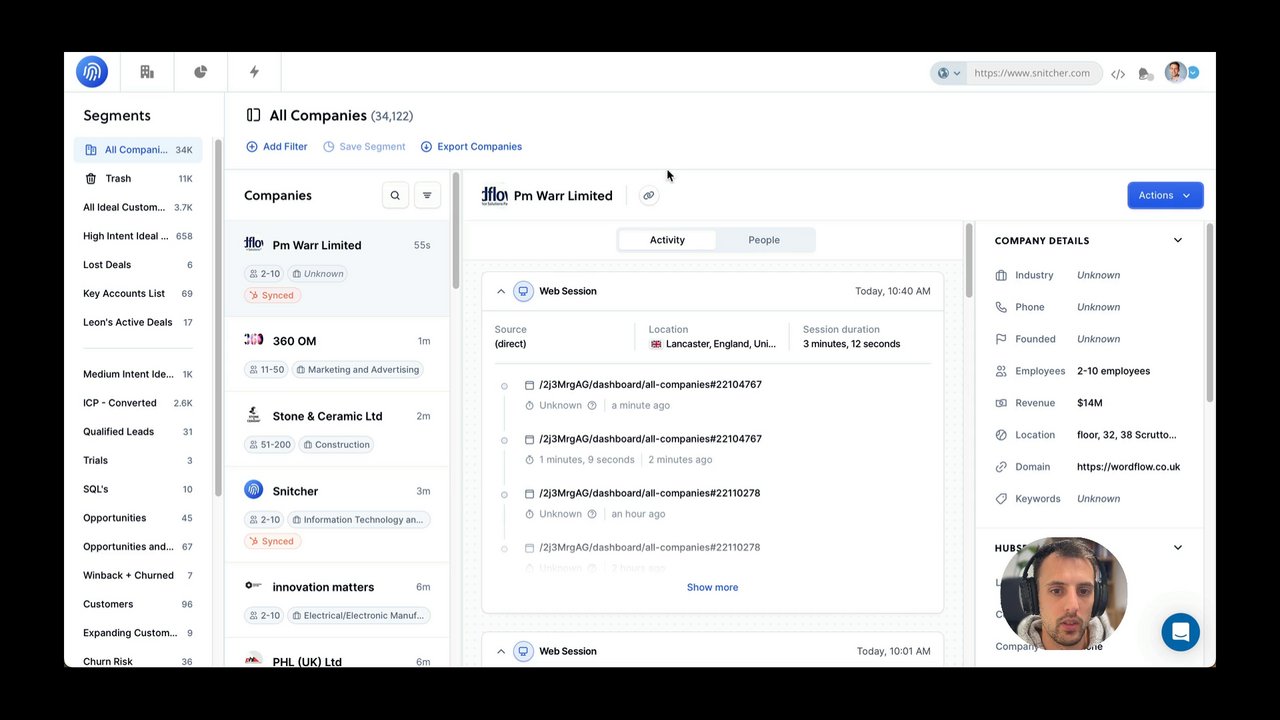Open the companies sort filter icon
The height and width of the screenshot is (720, 1280).
[427, 195]
